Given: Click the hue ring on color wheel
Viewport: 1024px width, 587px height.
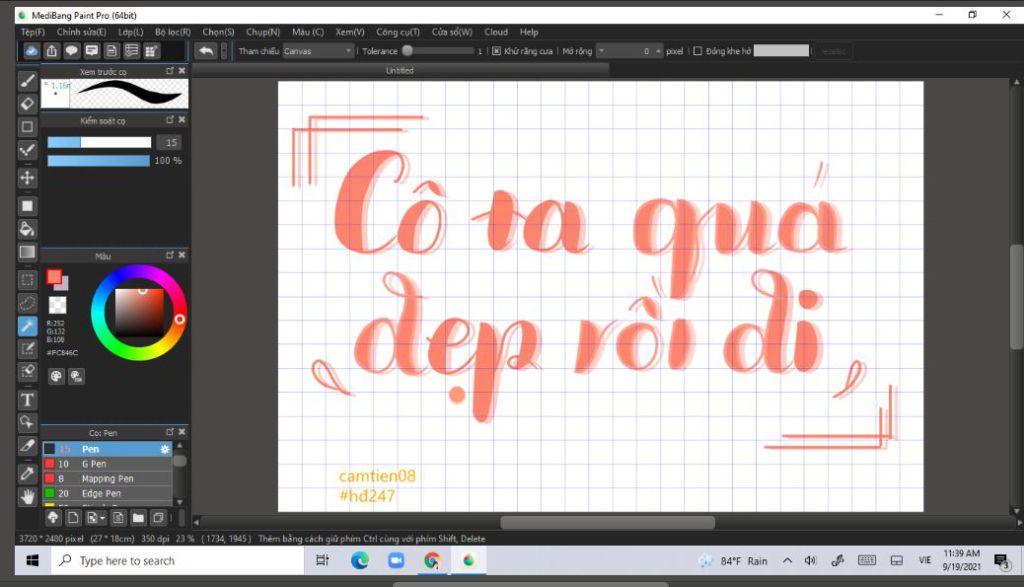Looking at the screenshot, I should click(x=138, y=313).
